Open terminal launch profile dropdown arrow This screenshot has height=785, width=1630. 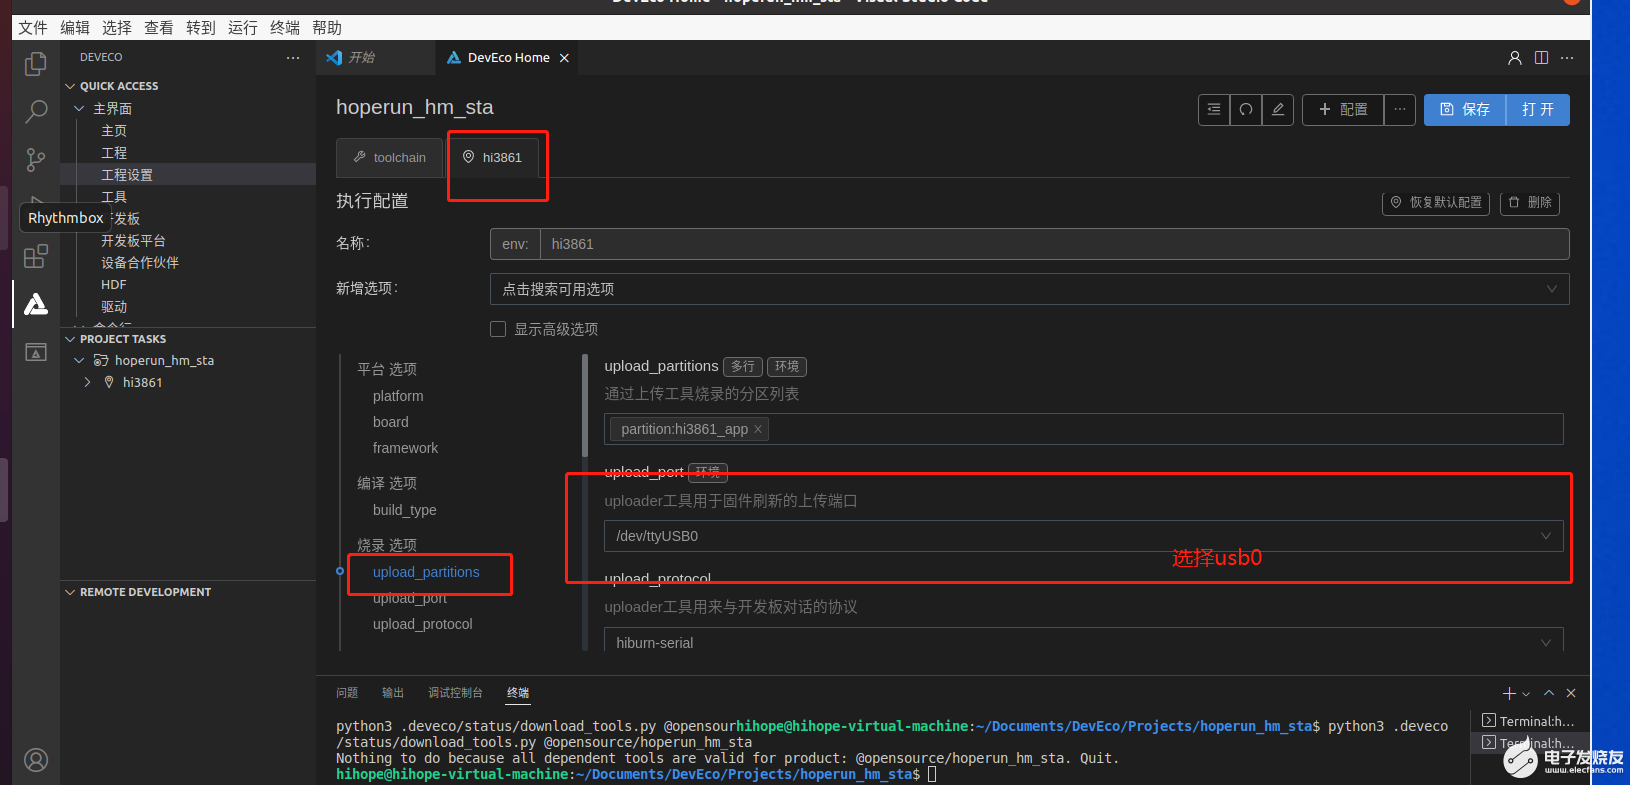[x=1526, y=694]
